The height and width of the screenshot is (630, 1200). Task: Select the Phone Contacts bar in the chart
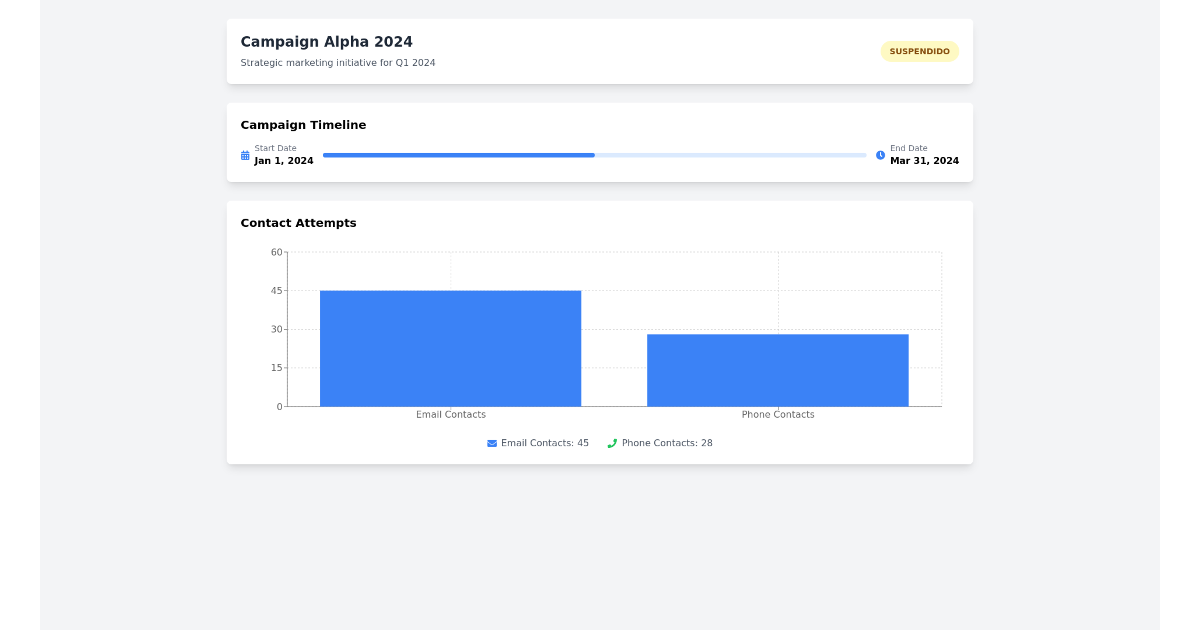pyautogui.click(x=778, y=369)
